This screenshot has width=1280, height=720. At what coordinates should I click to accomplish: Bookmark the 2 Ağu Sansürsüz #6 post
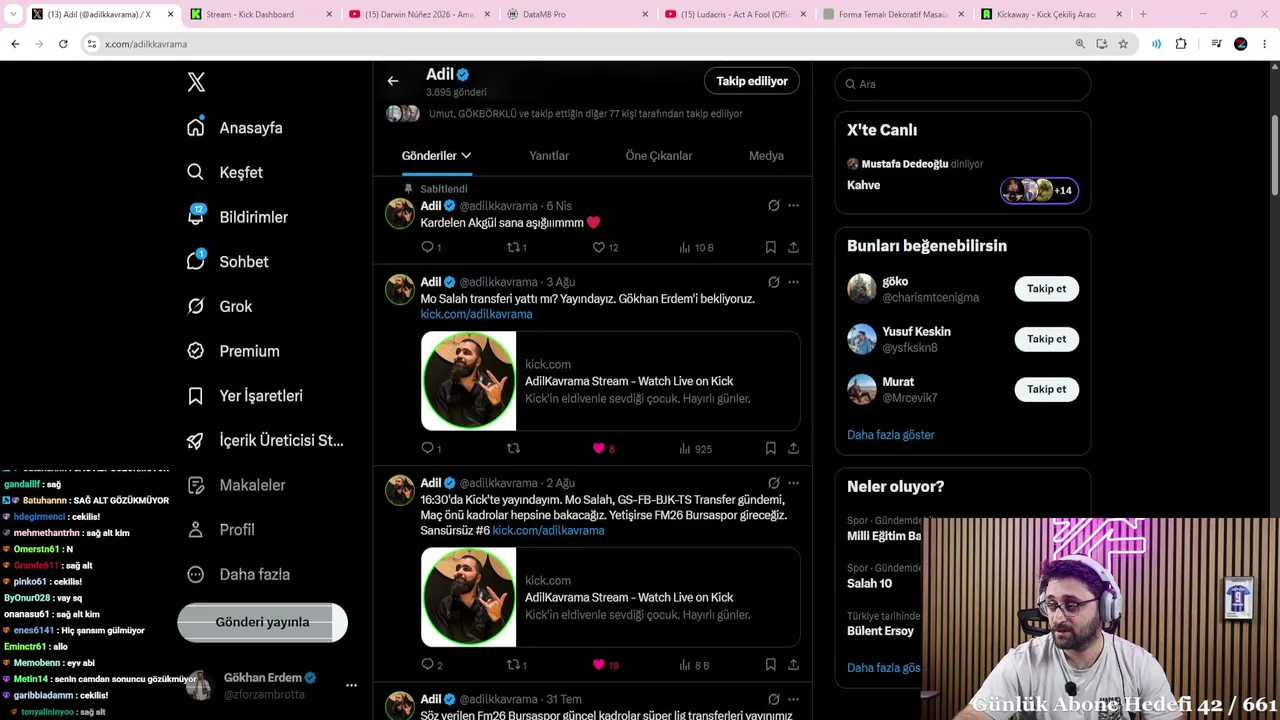pos(770,664)
